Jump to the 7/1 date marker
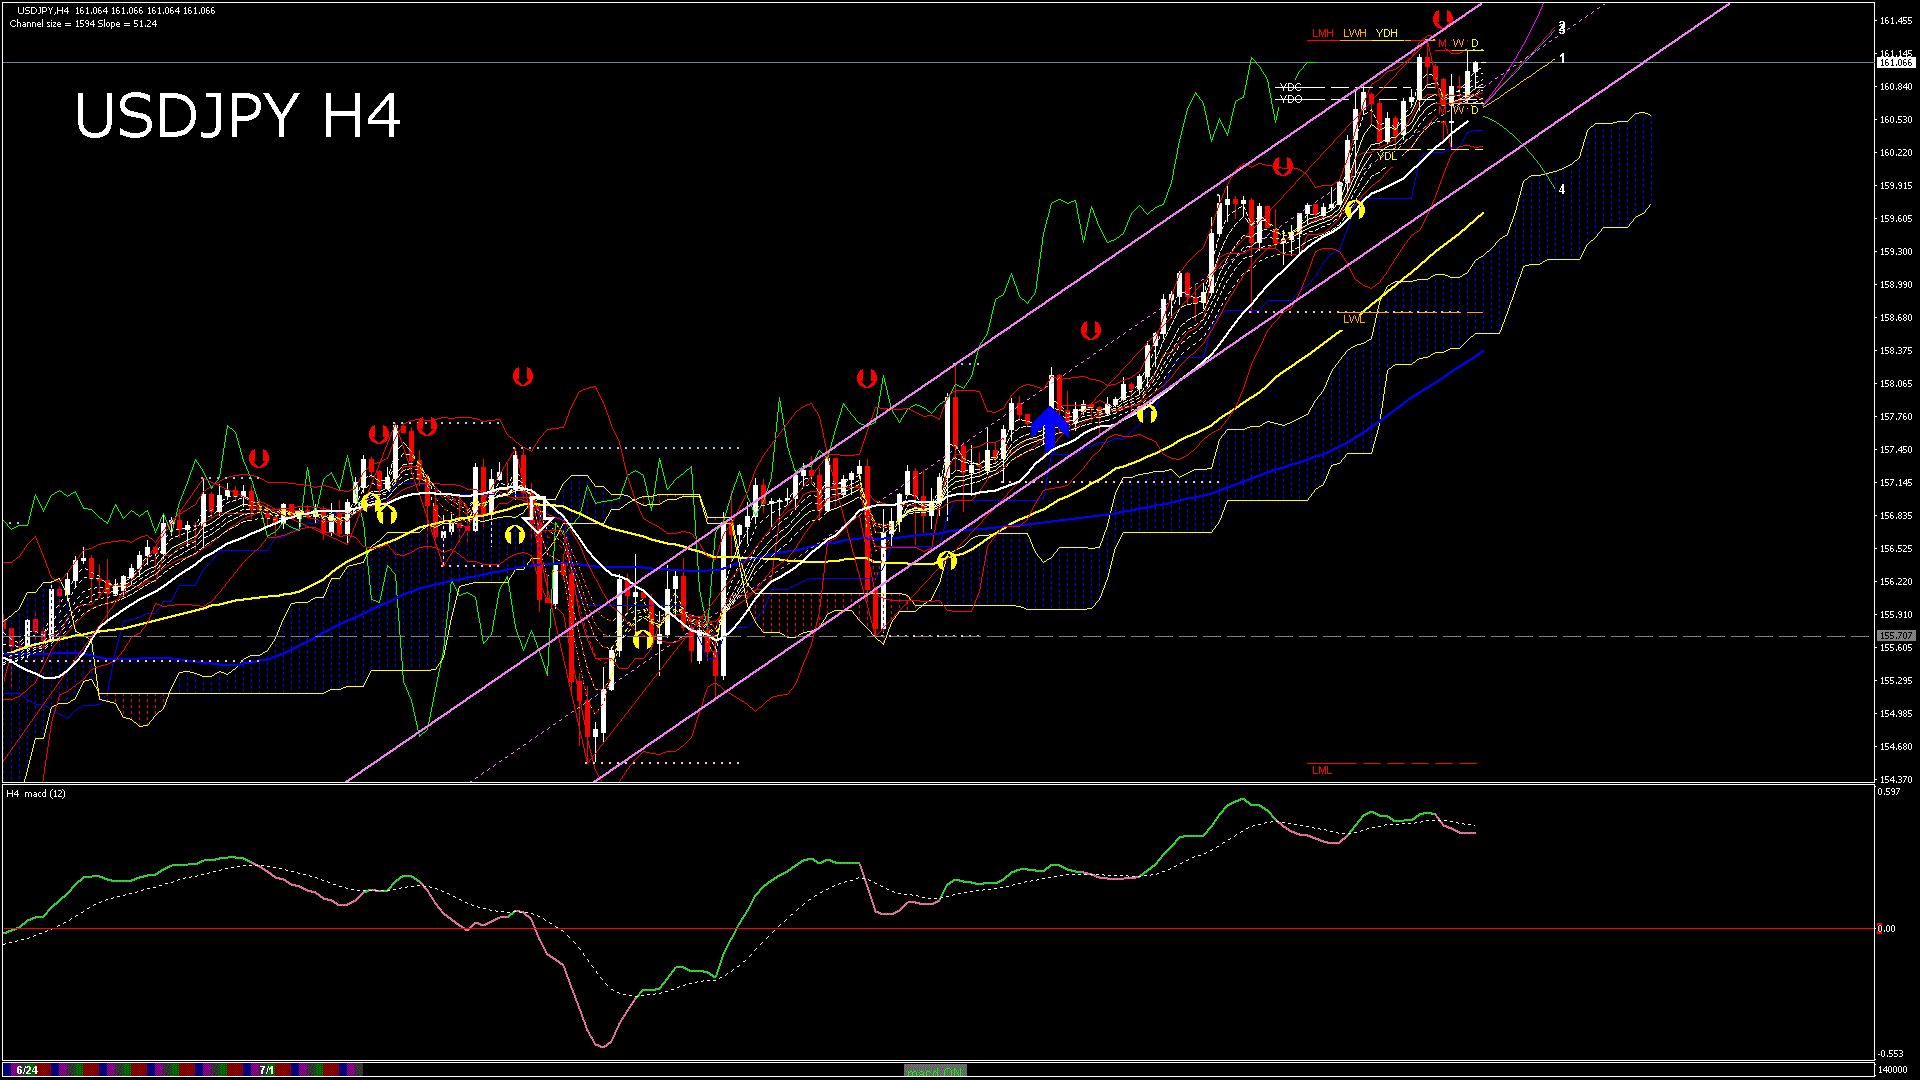Image resolution: width=1920 pixels, height=1080 pixels. (266, 1070)
